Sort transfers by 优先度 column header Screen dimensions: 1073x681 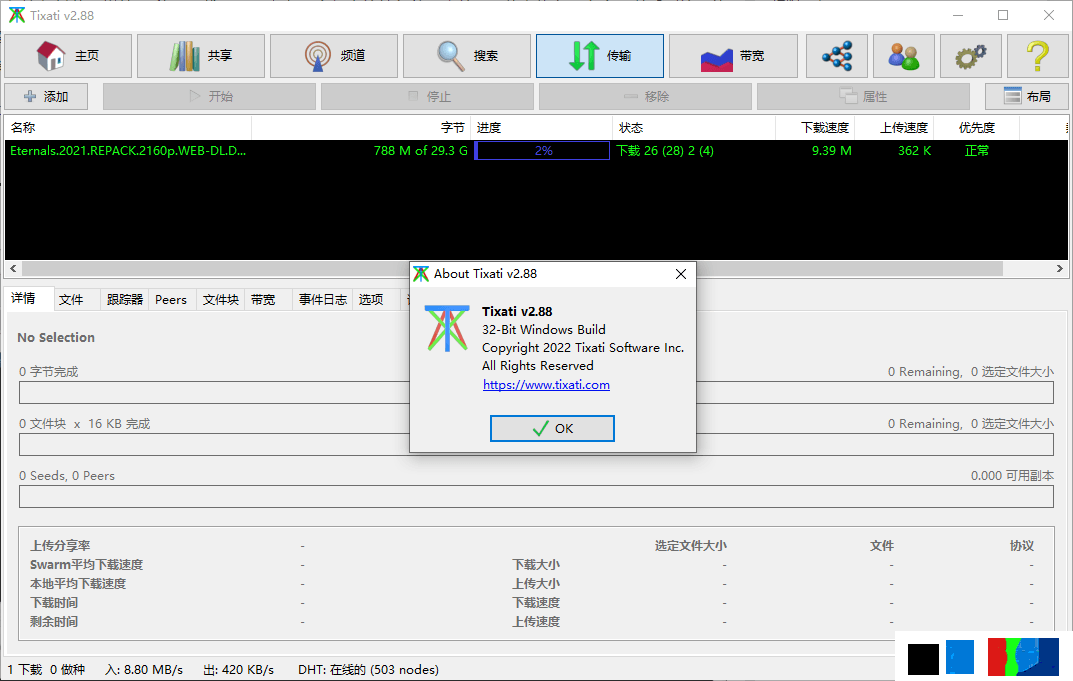977,128
